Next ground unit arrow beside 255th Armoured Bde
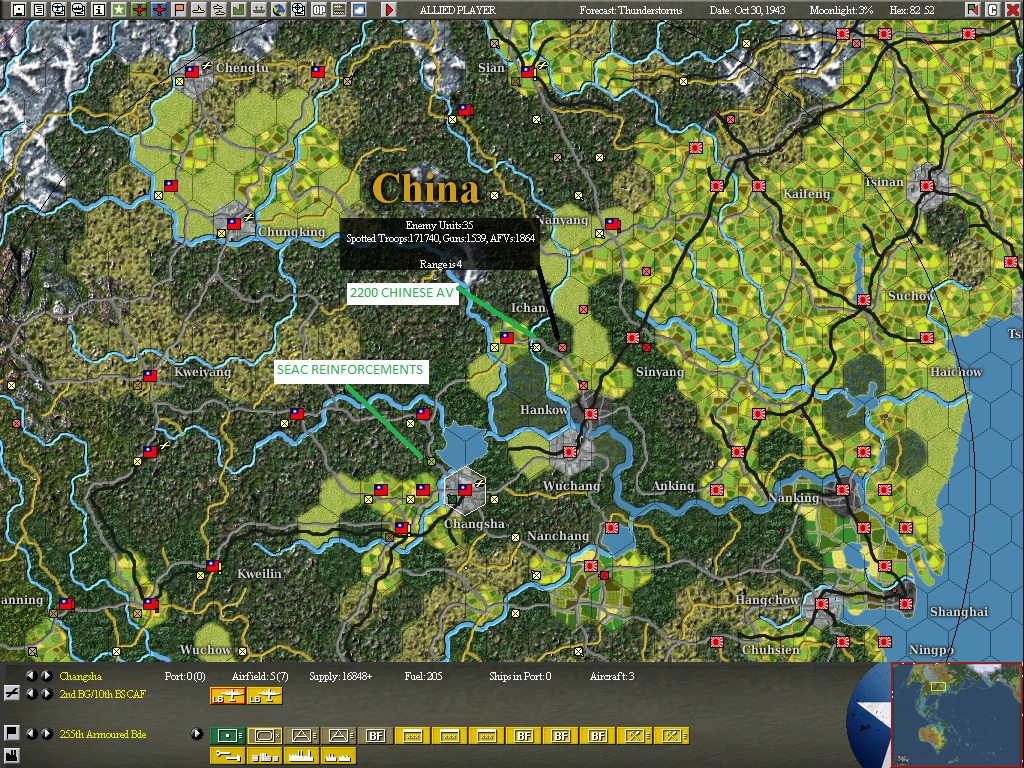This screenshot has width=1024, height=768. 46,733
